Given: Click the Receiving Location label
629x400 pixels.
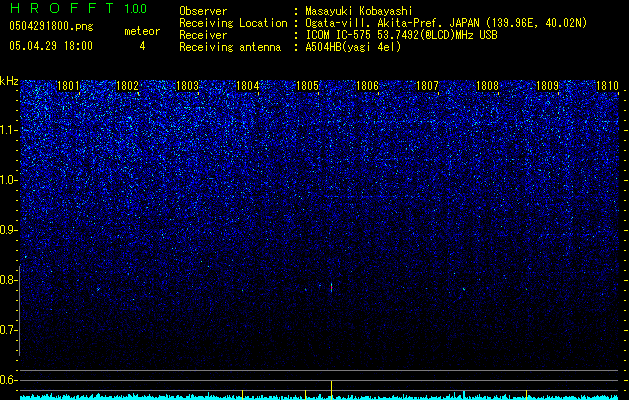Looking at the screenshot, I should [x=233, y=23].
